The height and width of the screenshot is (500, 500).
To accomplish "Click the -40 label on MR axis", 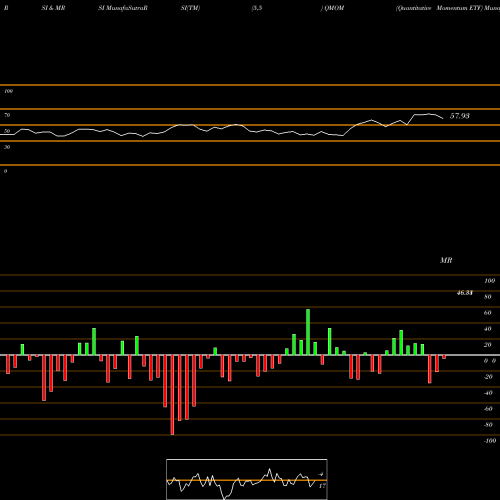I will click(x=488, y=393).
